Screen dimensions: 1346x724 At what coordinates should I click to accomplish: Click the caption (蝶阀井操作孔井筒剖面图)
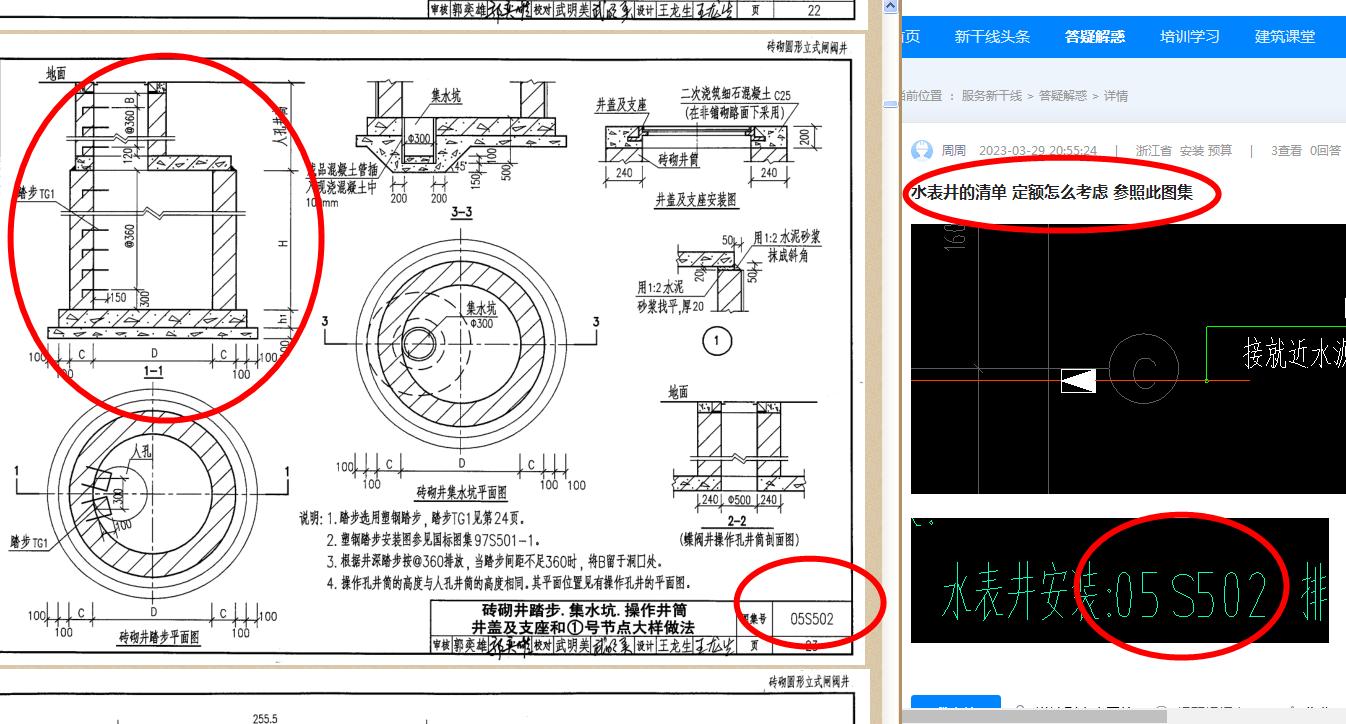(737, 539)
